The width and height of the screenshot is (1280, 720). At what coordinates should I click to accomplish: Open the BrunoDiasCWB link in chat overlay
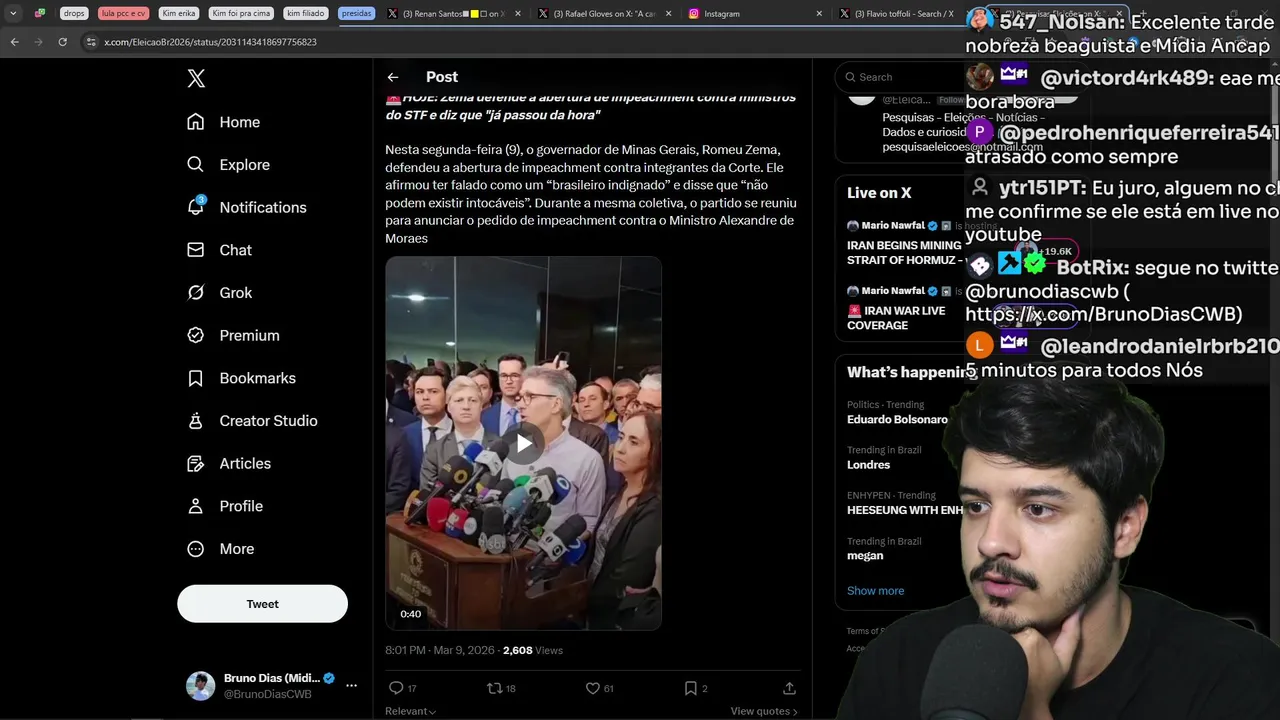coord(1104,315)
